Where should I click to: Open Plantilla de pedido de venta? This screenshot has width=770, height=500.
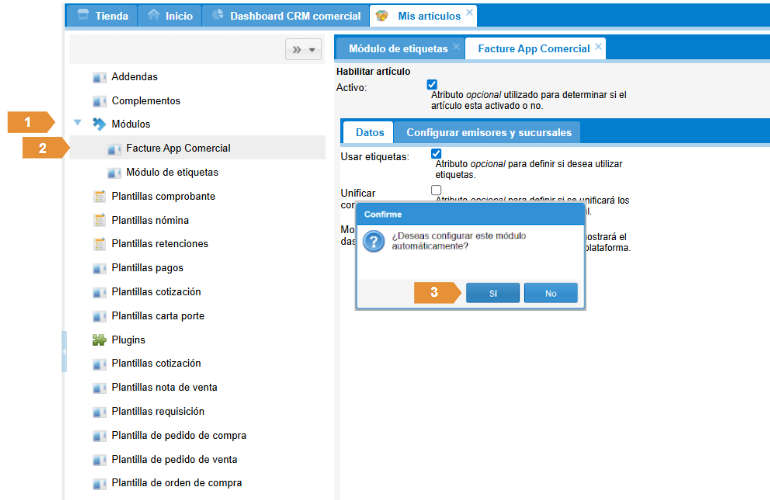tap(174, 460)
